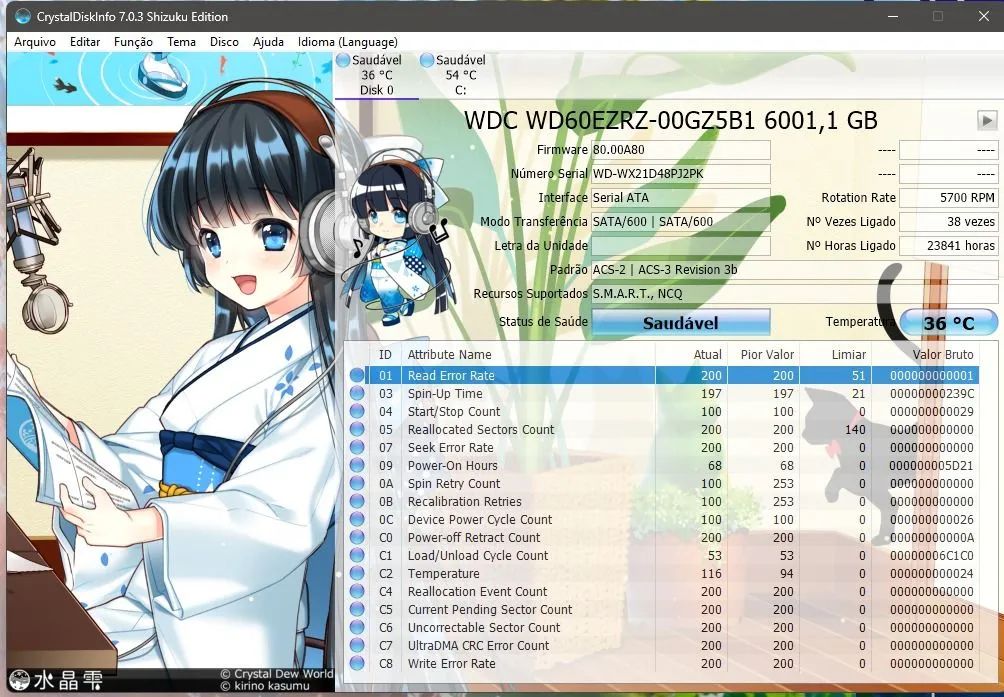
Task: Click the status orb for Start/Stop Count
Action: 357,412
